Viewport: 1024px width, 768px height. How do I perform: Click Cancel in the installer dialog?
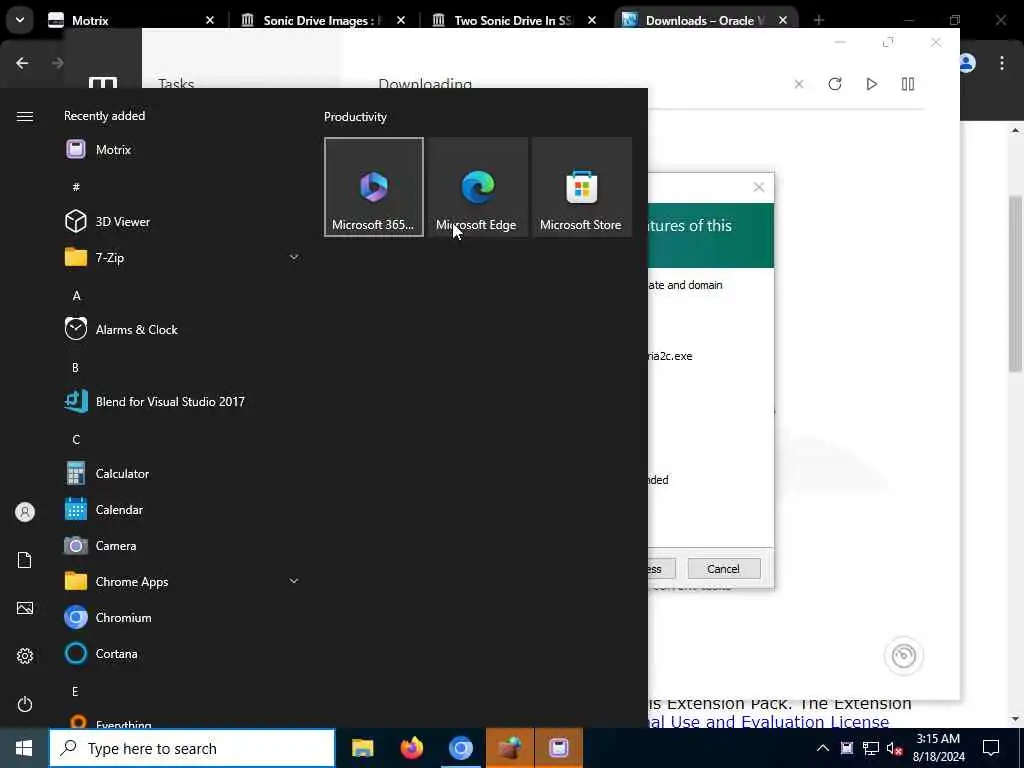click(724, 569)
